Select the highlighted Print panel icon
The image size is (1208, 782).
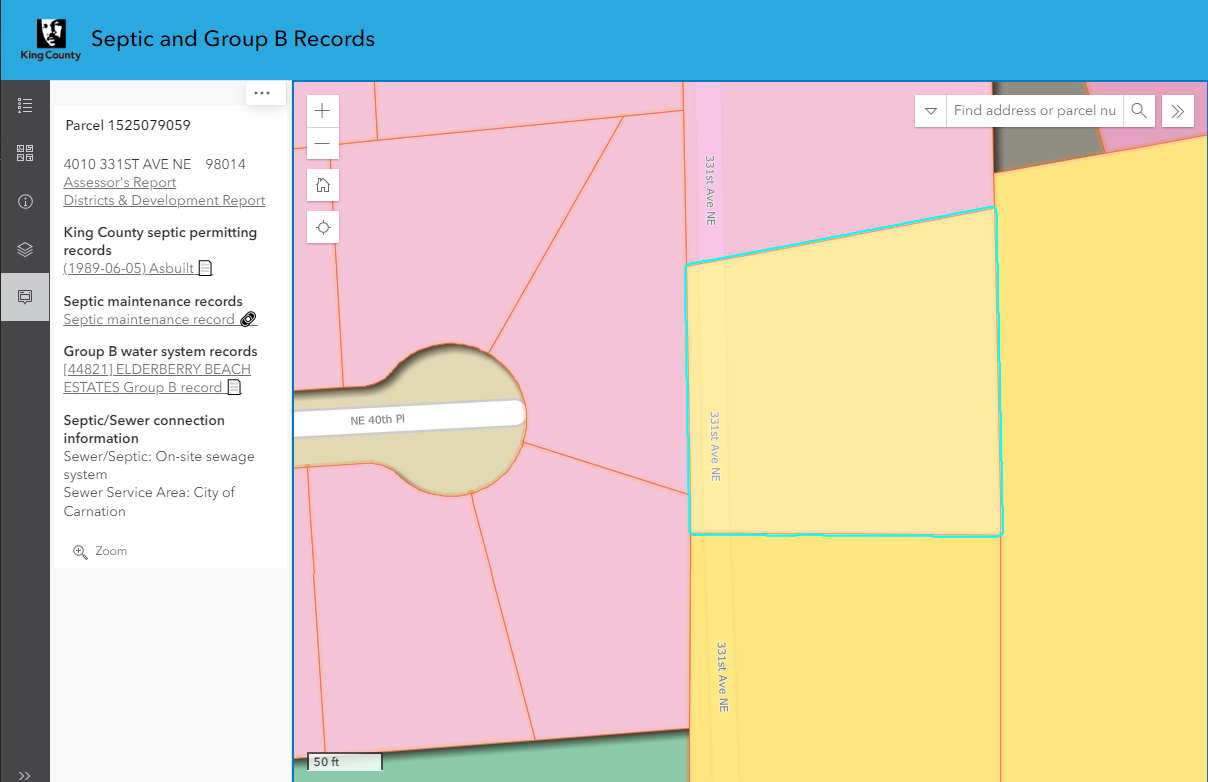25,296
